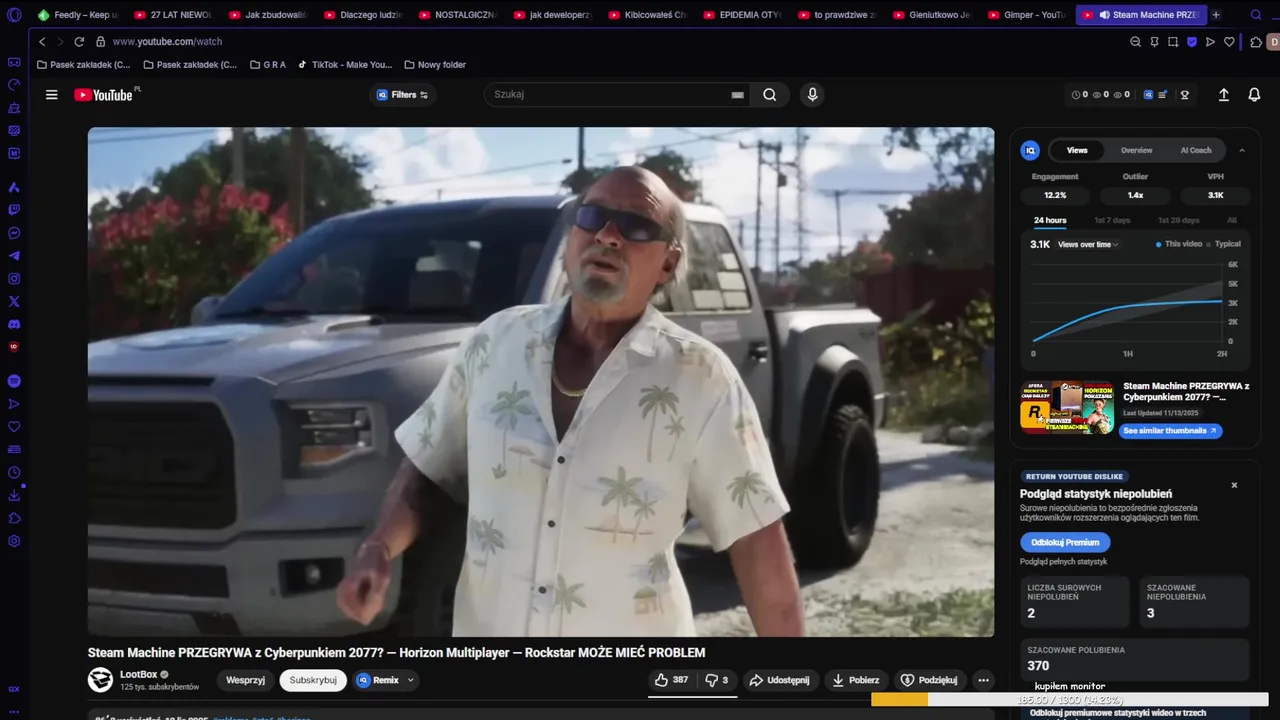This screenshot has width=1280, height=720.
Task: Open downloads icon in Opera sidebar
Action: [x=14, y=495]
